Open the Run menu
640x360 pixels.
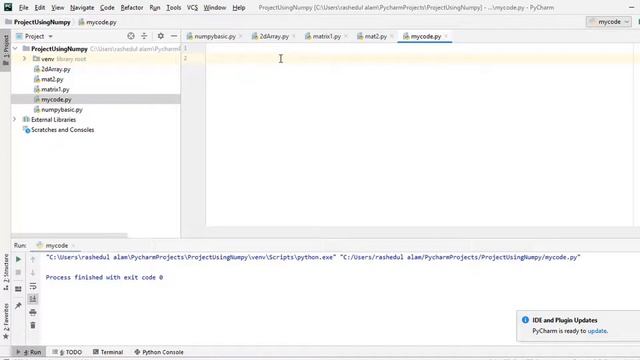155,7
